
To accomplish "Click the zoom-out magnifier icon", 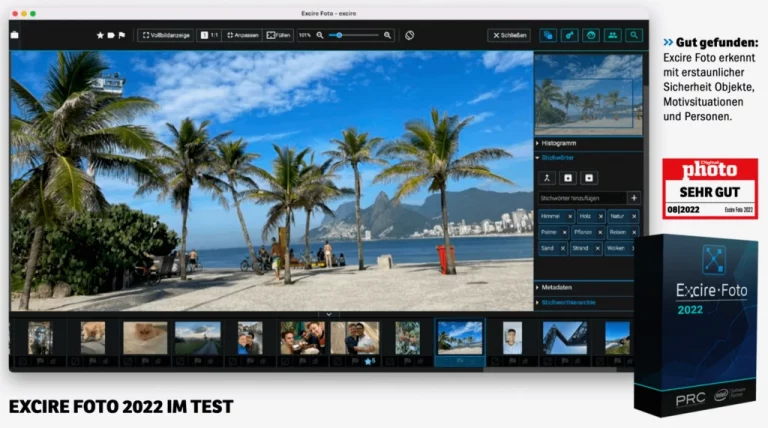I will click(x=320, y=35).
